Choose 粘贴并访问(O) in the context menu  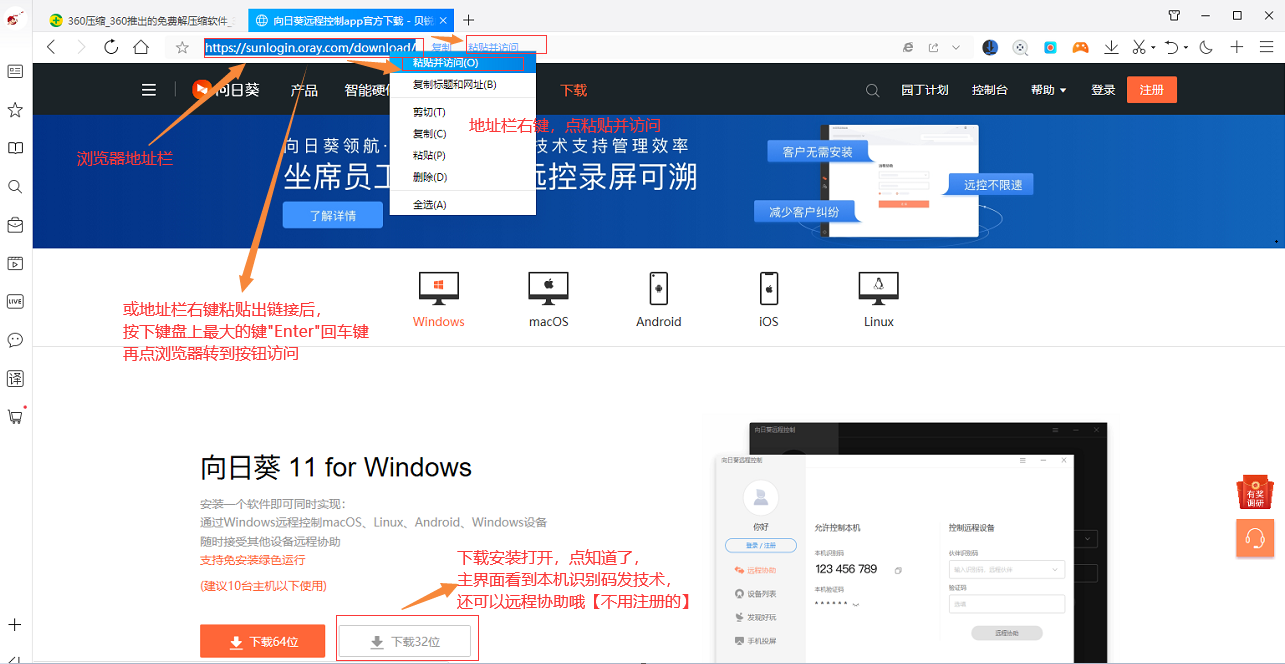pos(462,63)
